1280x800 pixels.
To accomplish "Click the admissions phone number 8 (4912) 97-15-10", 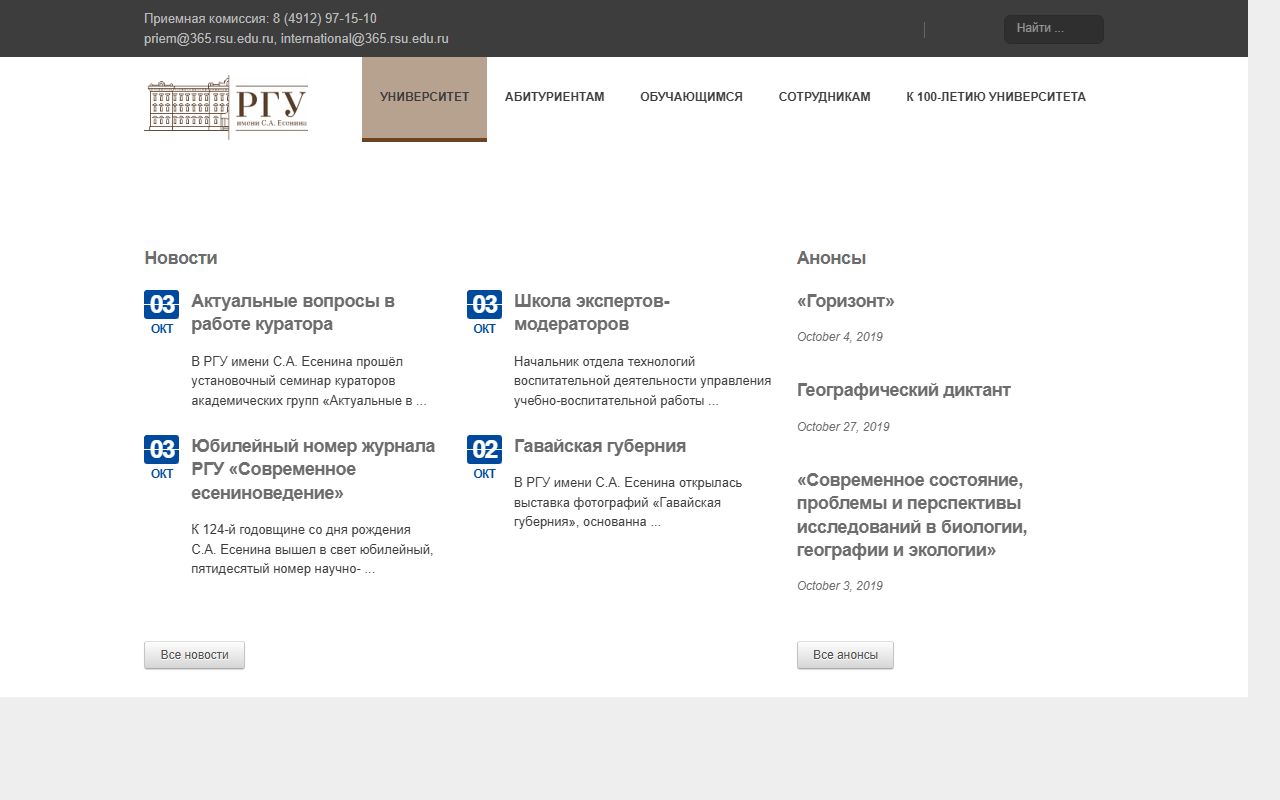I will tap(324, 19).
